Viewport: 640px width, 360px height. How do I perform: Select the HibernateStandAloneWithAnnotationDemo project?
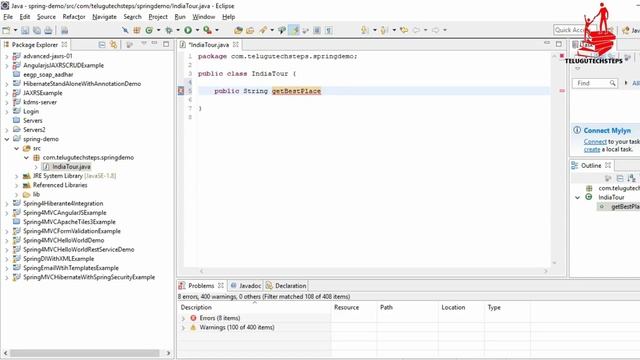point(82,84)
